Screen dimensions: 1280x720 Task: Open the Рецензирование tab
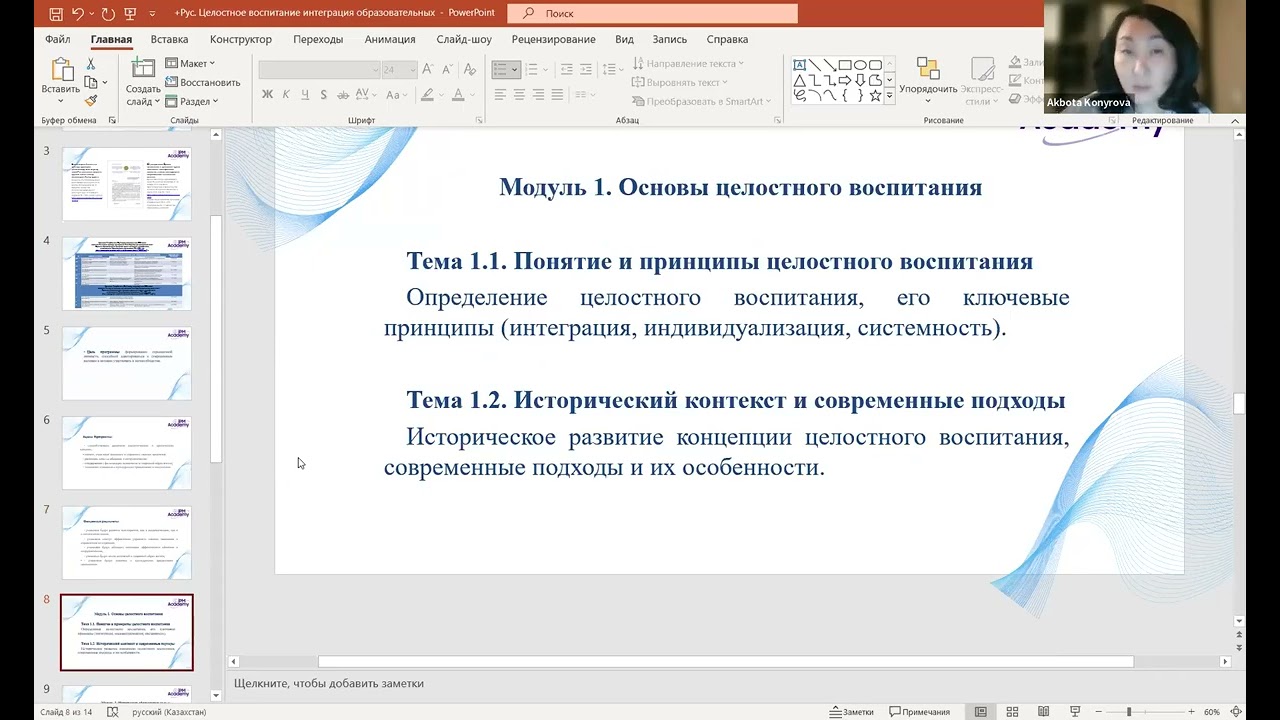point(553,39)
